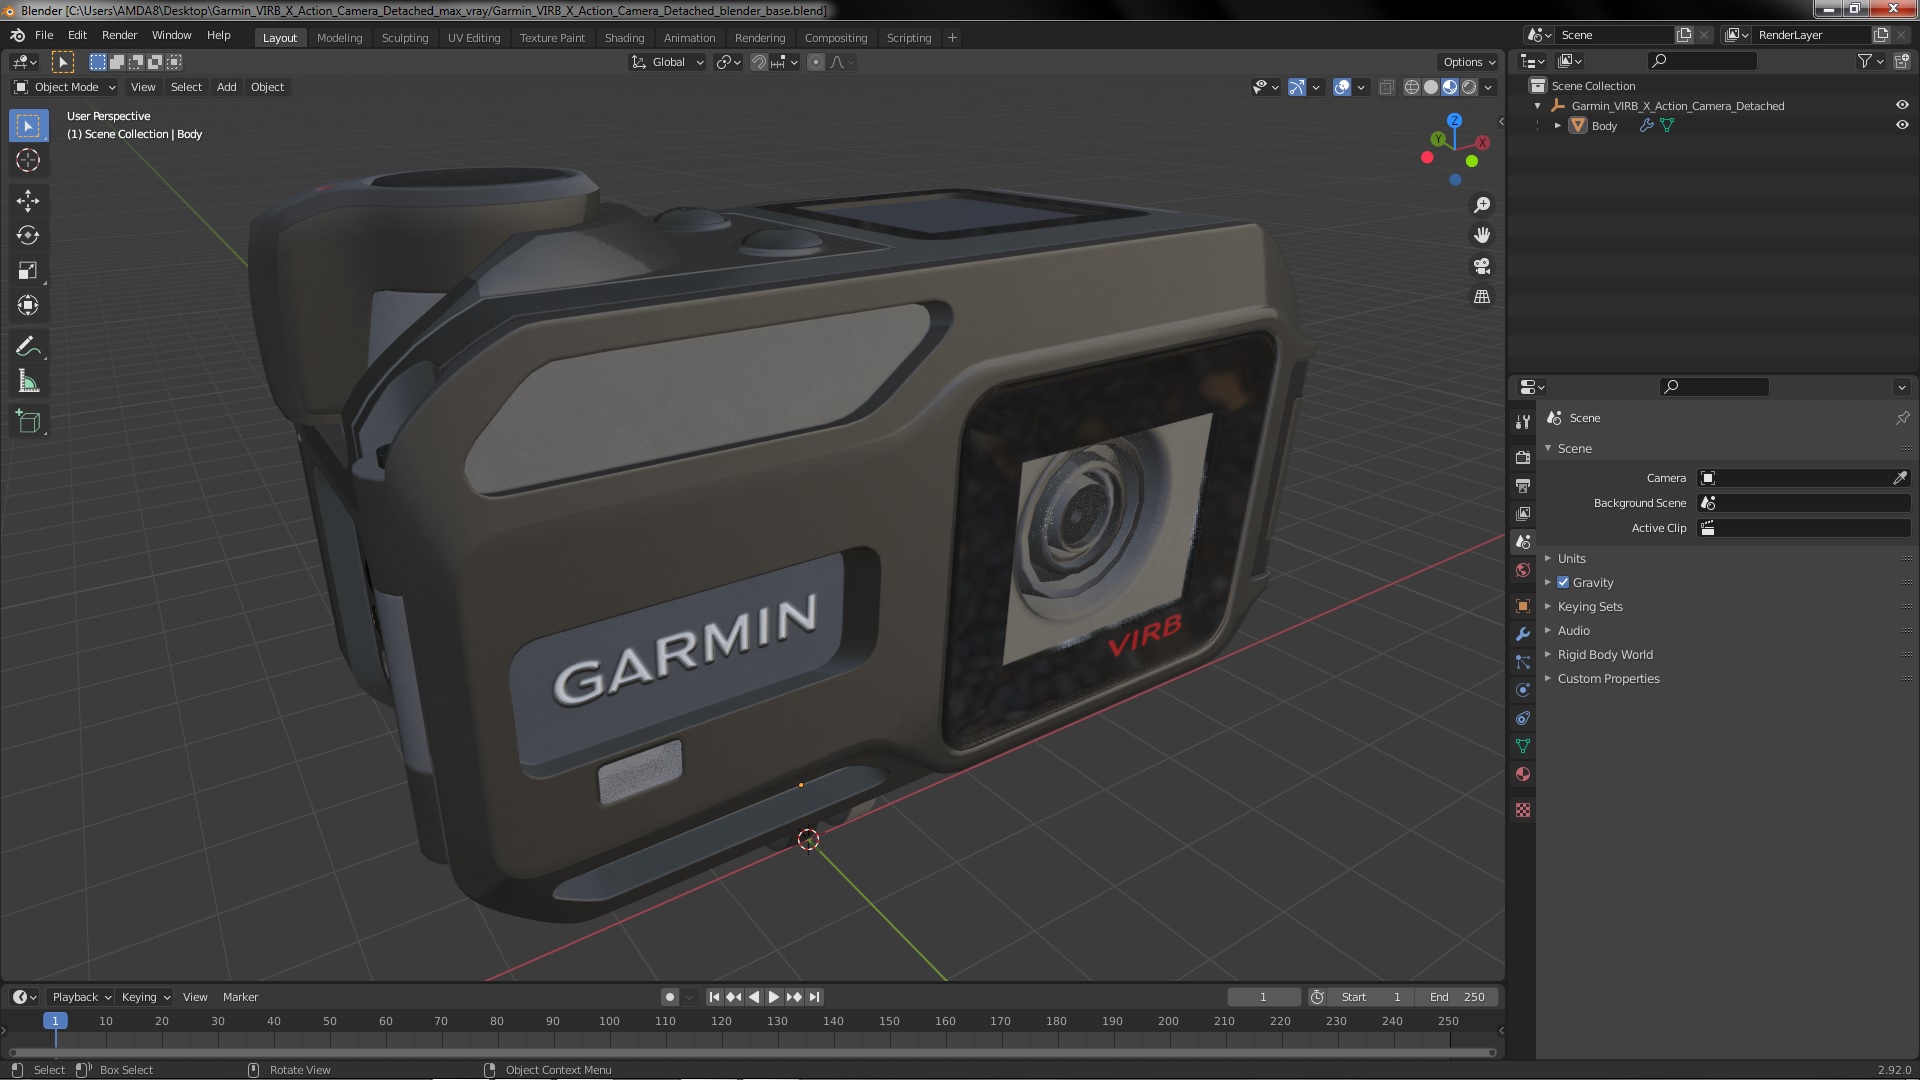Open the Texture properties tab
Screen dimensions: 1920x1080
point(1523,810)
